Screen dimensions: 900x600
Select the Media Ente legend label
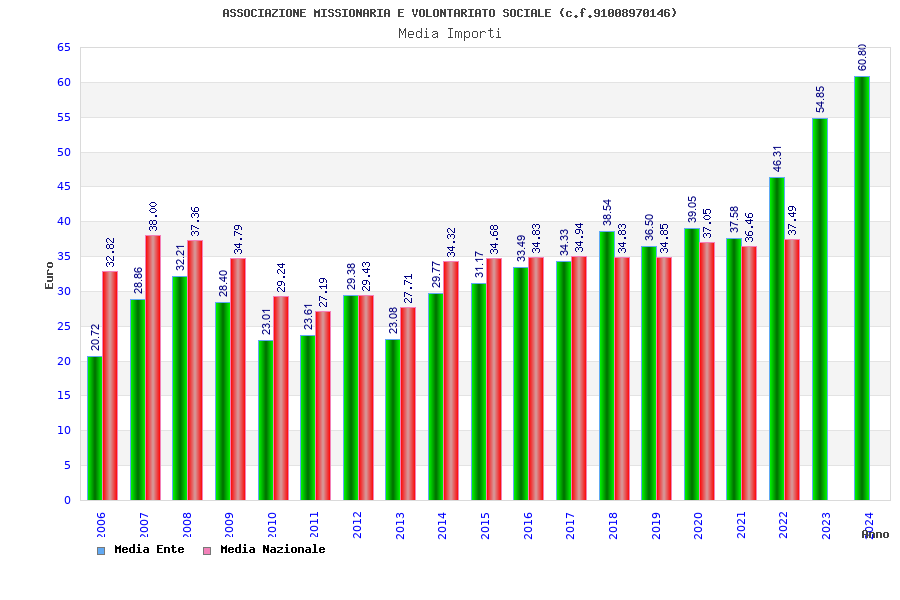pos(149,549)
